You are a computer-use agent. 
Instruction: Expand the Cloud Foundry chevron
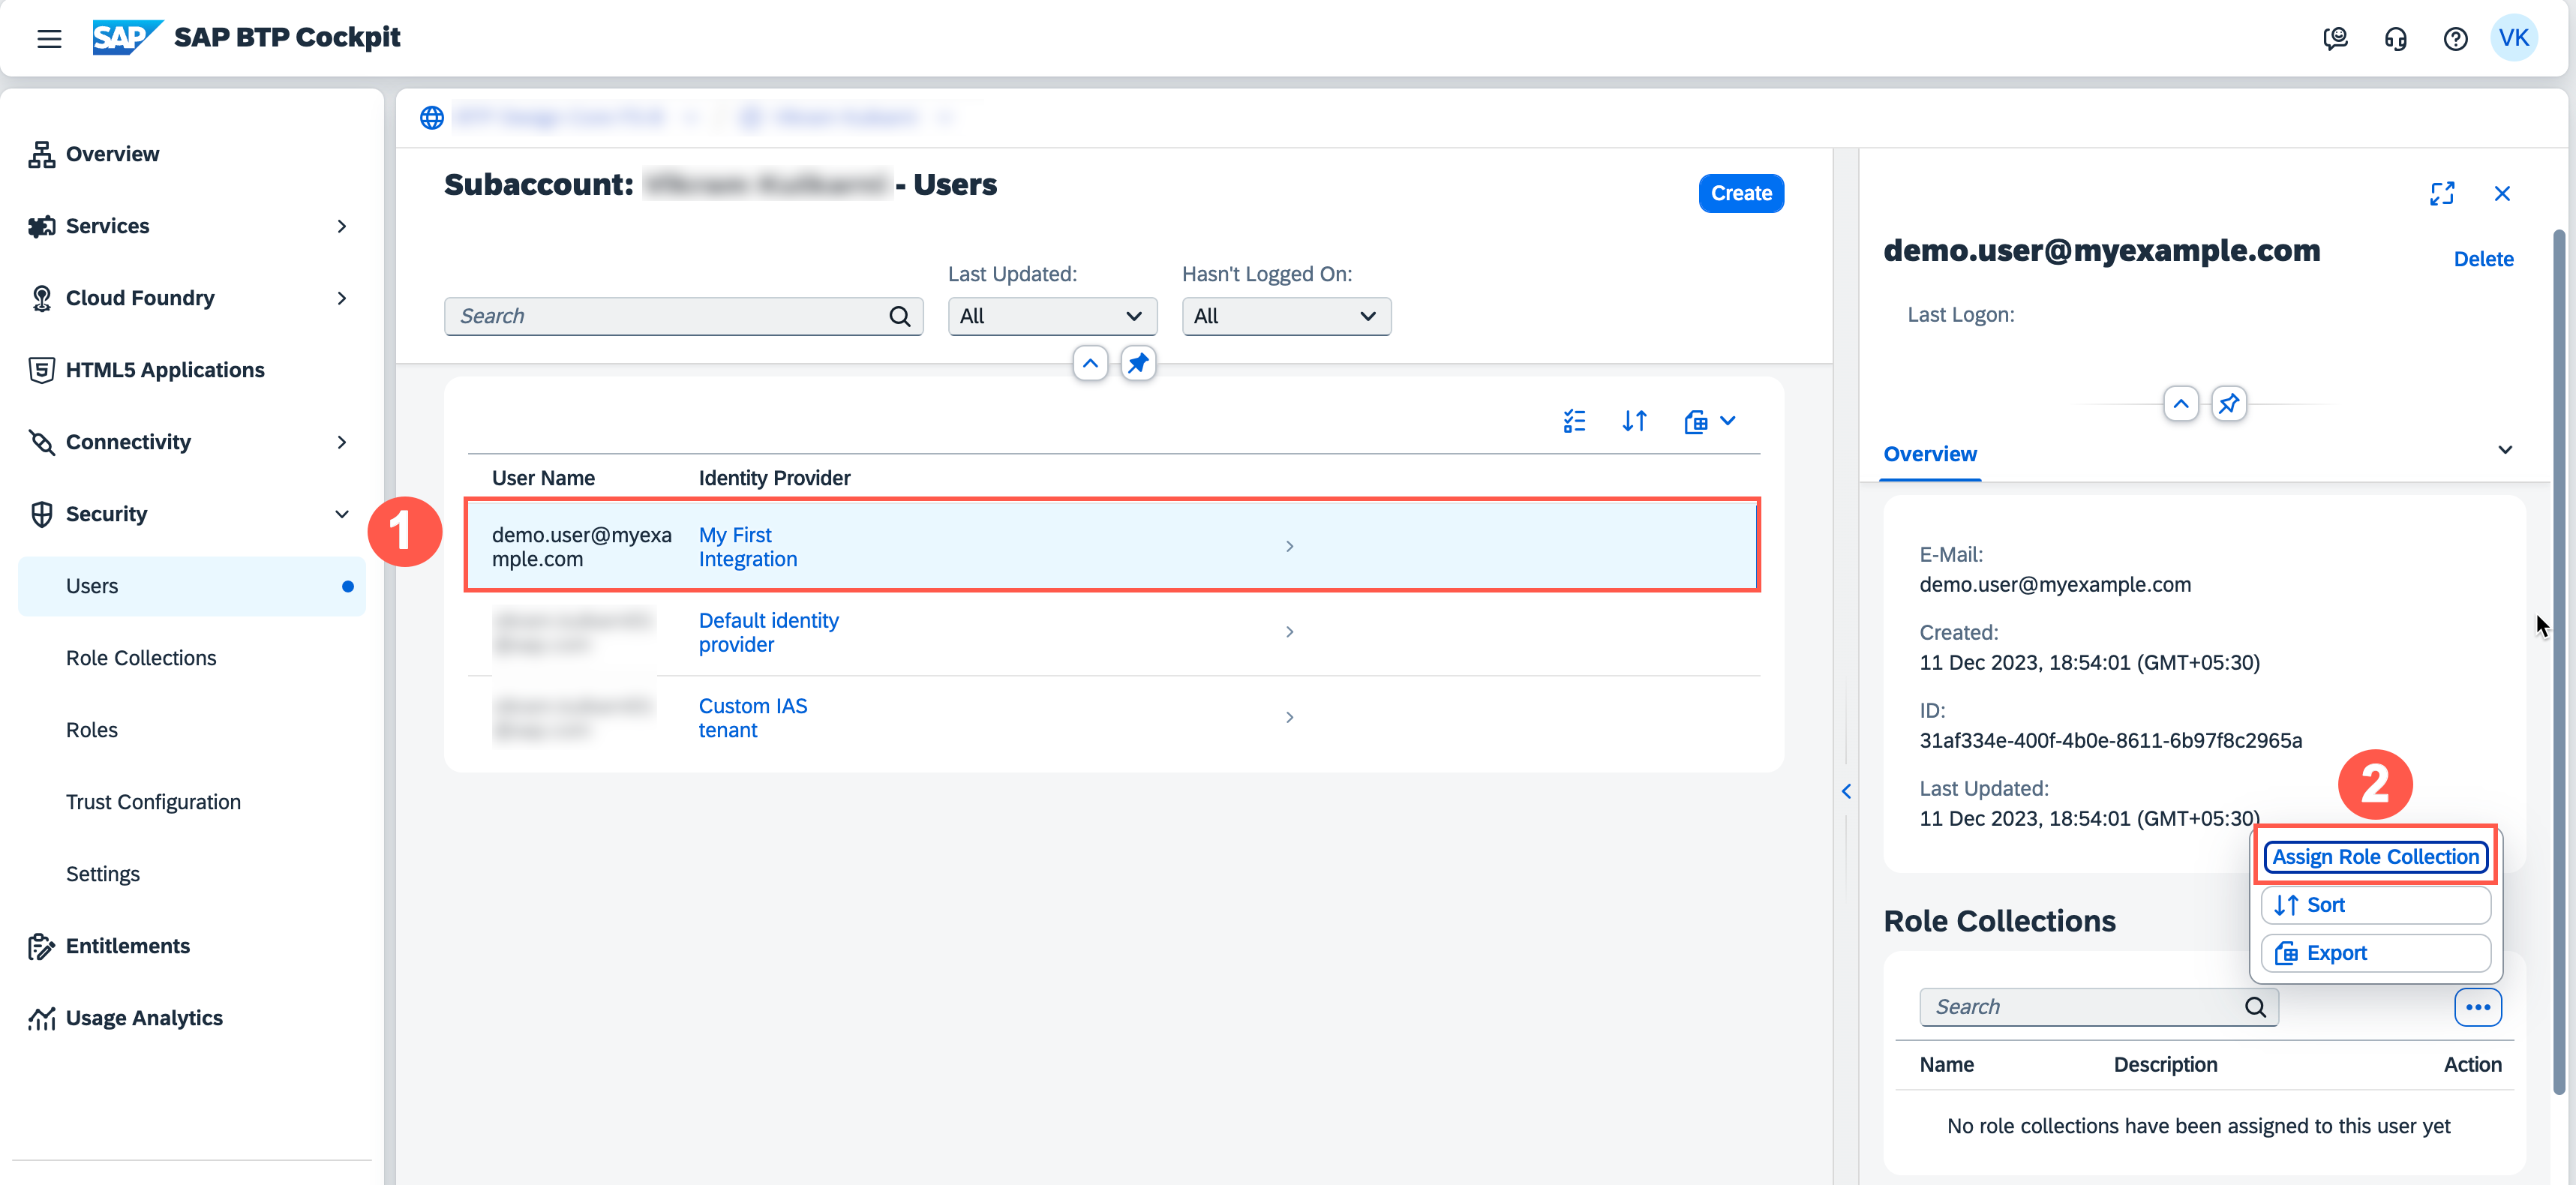pos(342,298)
